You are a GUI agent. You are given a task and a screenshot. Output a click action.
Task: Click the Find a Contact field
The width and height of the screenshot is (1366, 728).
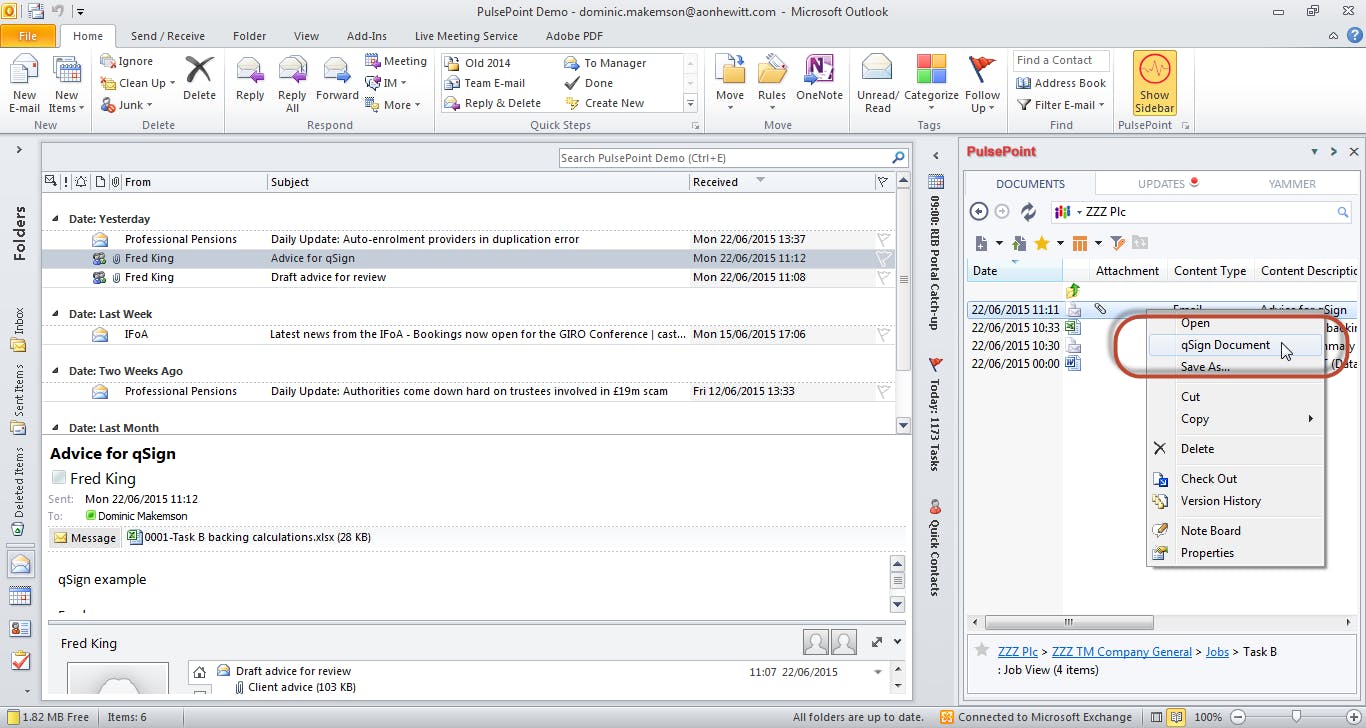click(x=1061, y=61)
